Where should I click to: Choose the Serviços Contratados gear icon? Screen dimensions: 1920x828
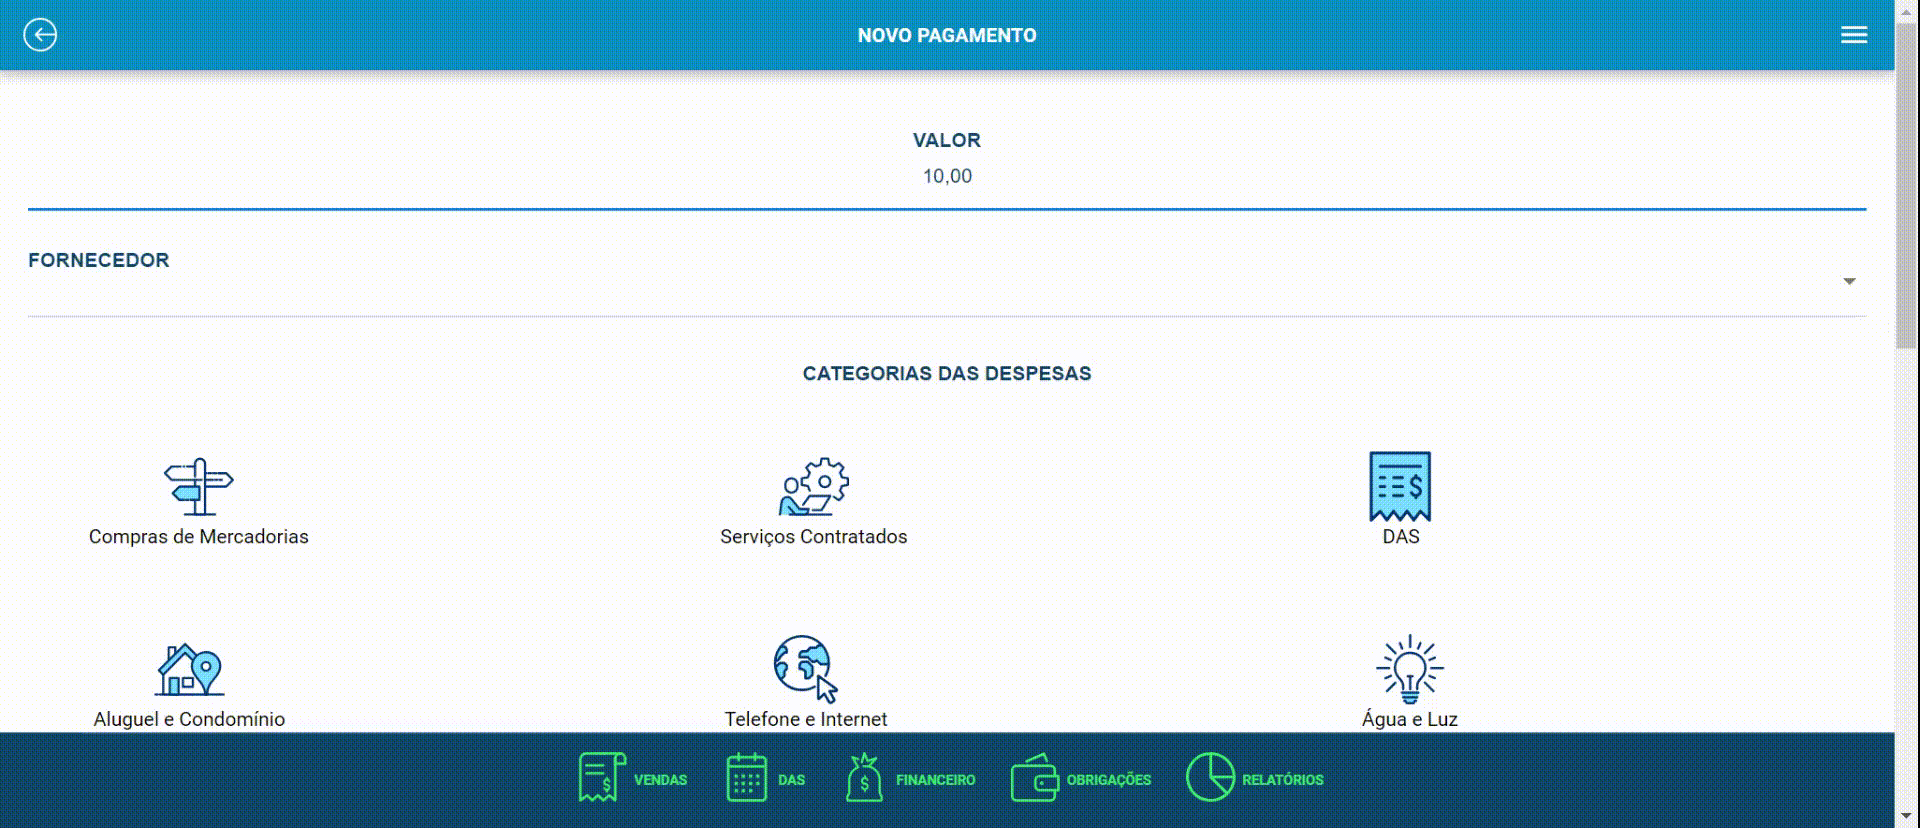click(813, 487)
